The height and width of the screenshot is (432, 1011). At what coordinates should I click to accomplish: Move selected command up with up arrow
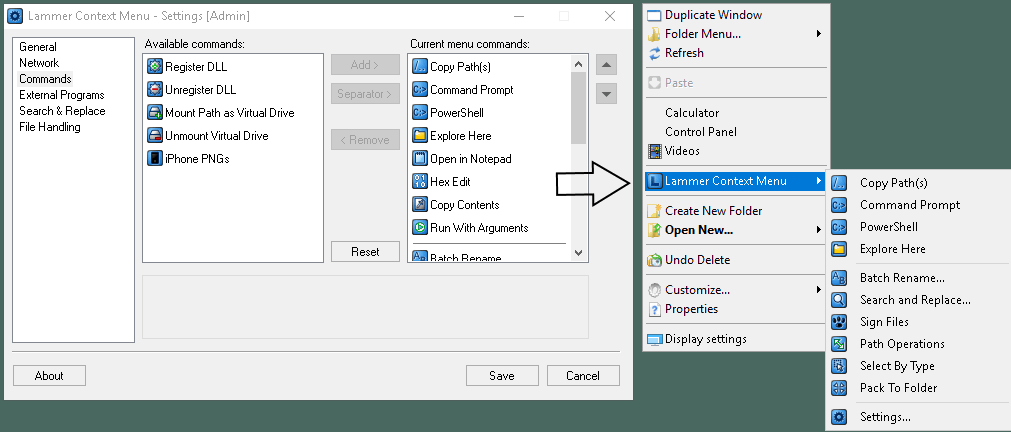coord(606,64)
